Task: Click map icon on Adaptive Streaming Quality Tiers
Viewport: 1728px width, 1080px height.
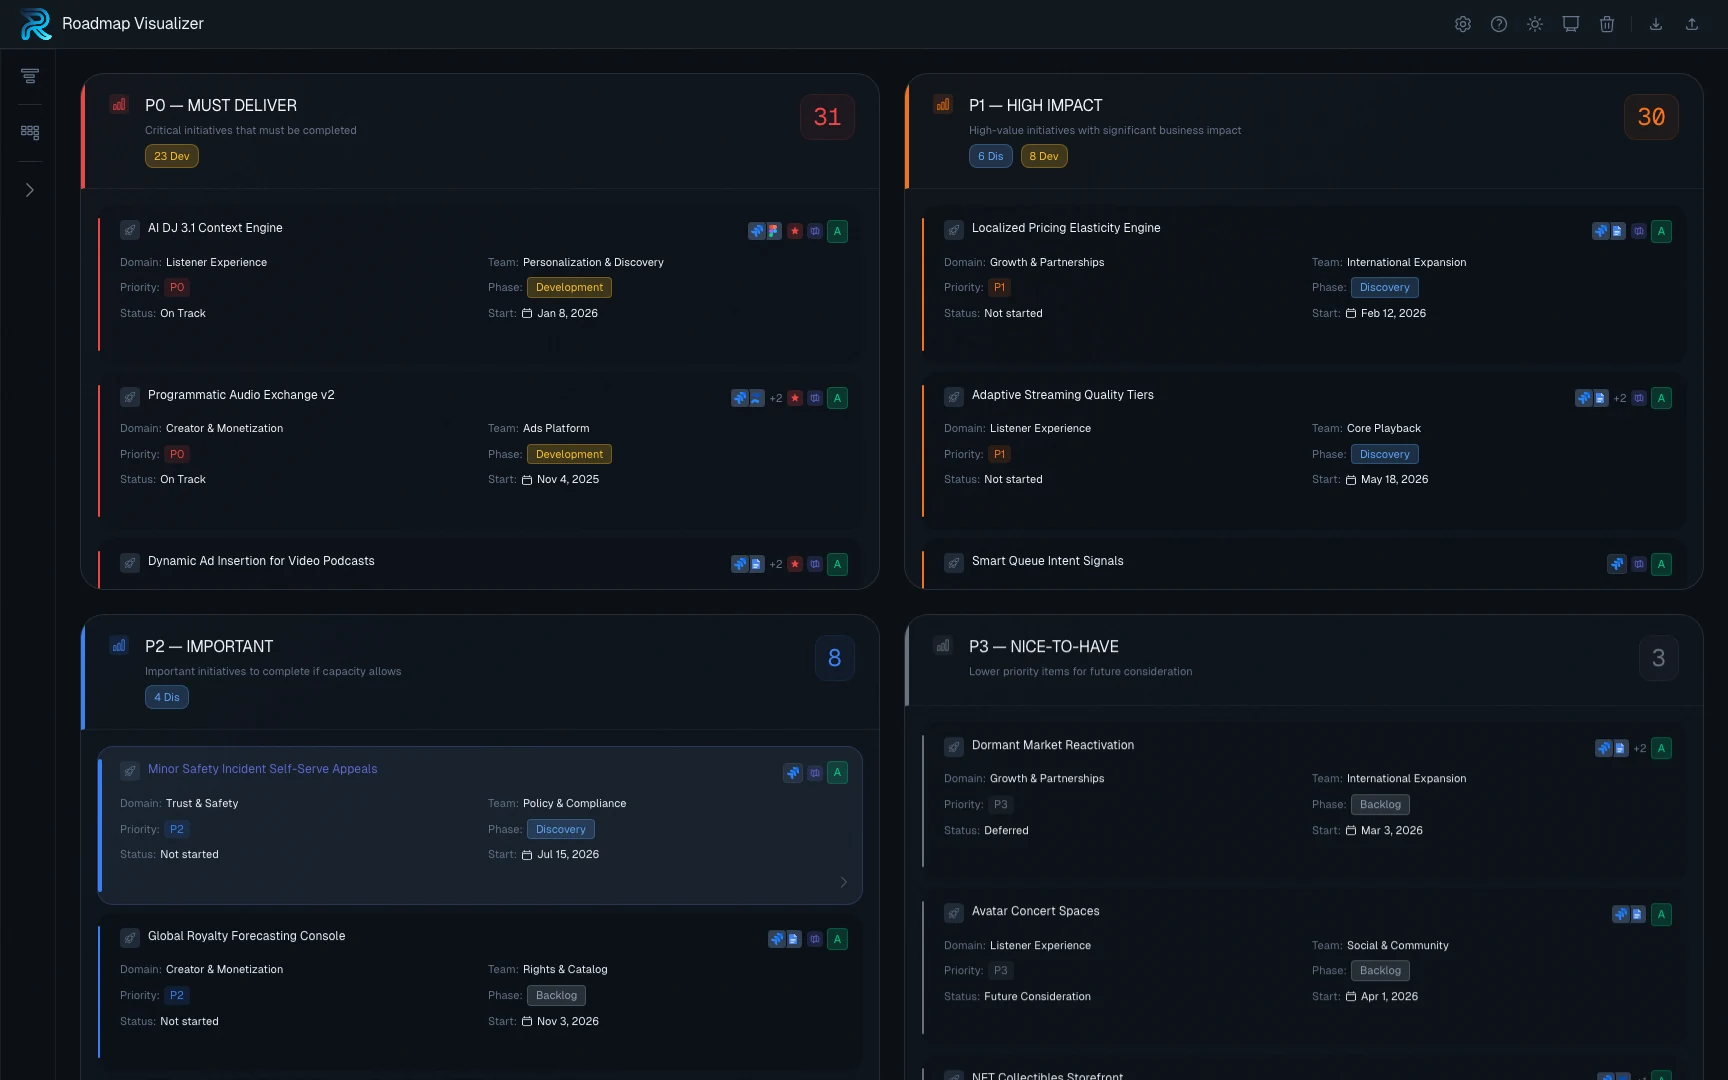Action: [1639, 398]
